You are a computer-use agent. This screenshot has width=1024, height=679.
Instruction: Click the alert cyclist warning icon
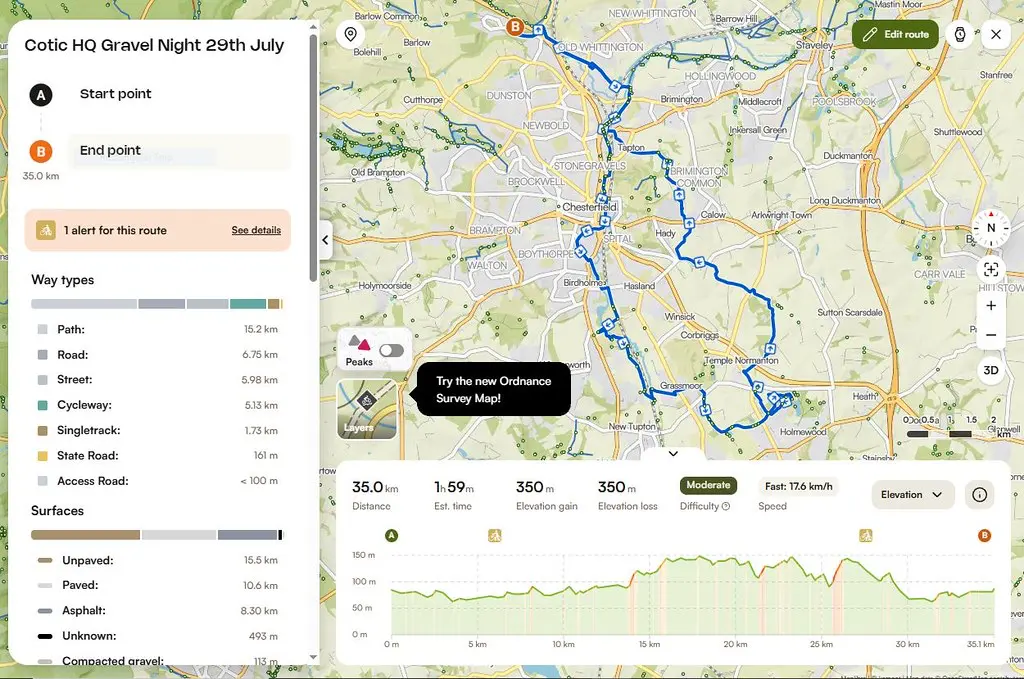(x=46, y=230)
